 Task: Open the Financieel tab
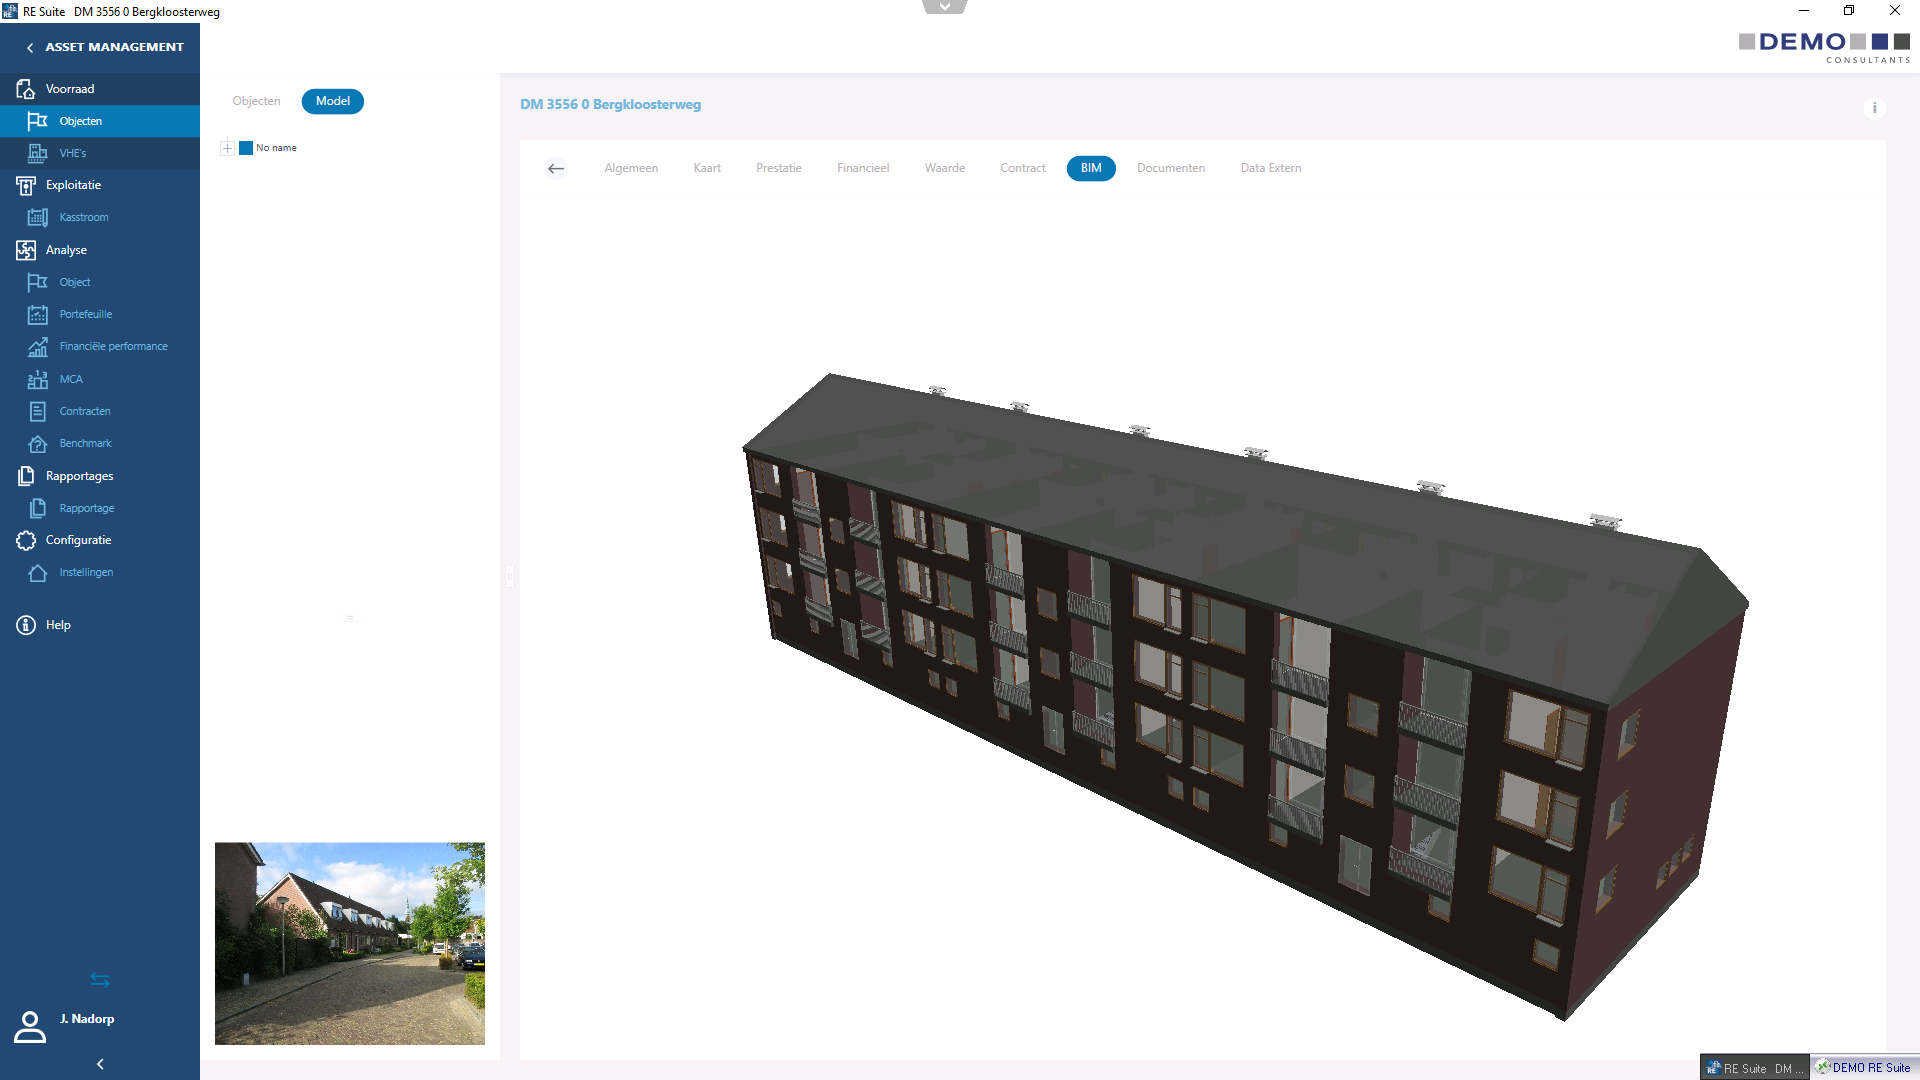862,168
